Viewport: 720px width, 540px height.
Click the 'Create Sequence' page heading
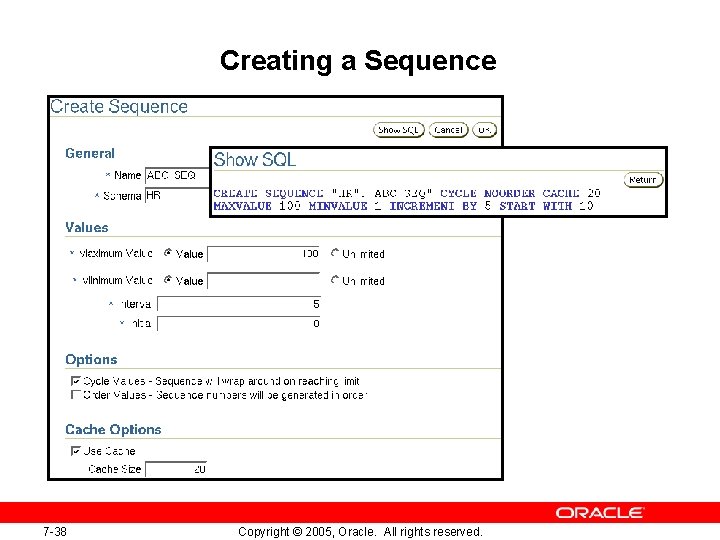(119, 107)
